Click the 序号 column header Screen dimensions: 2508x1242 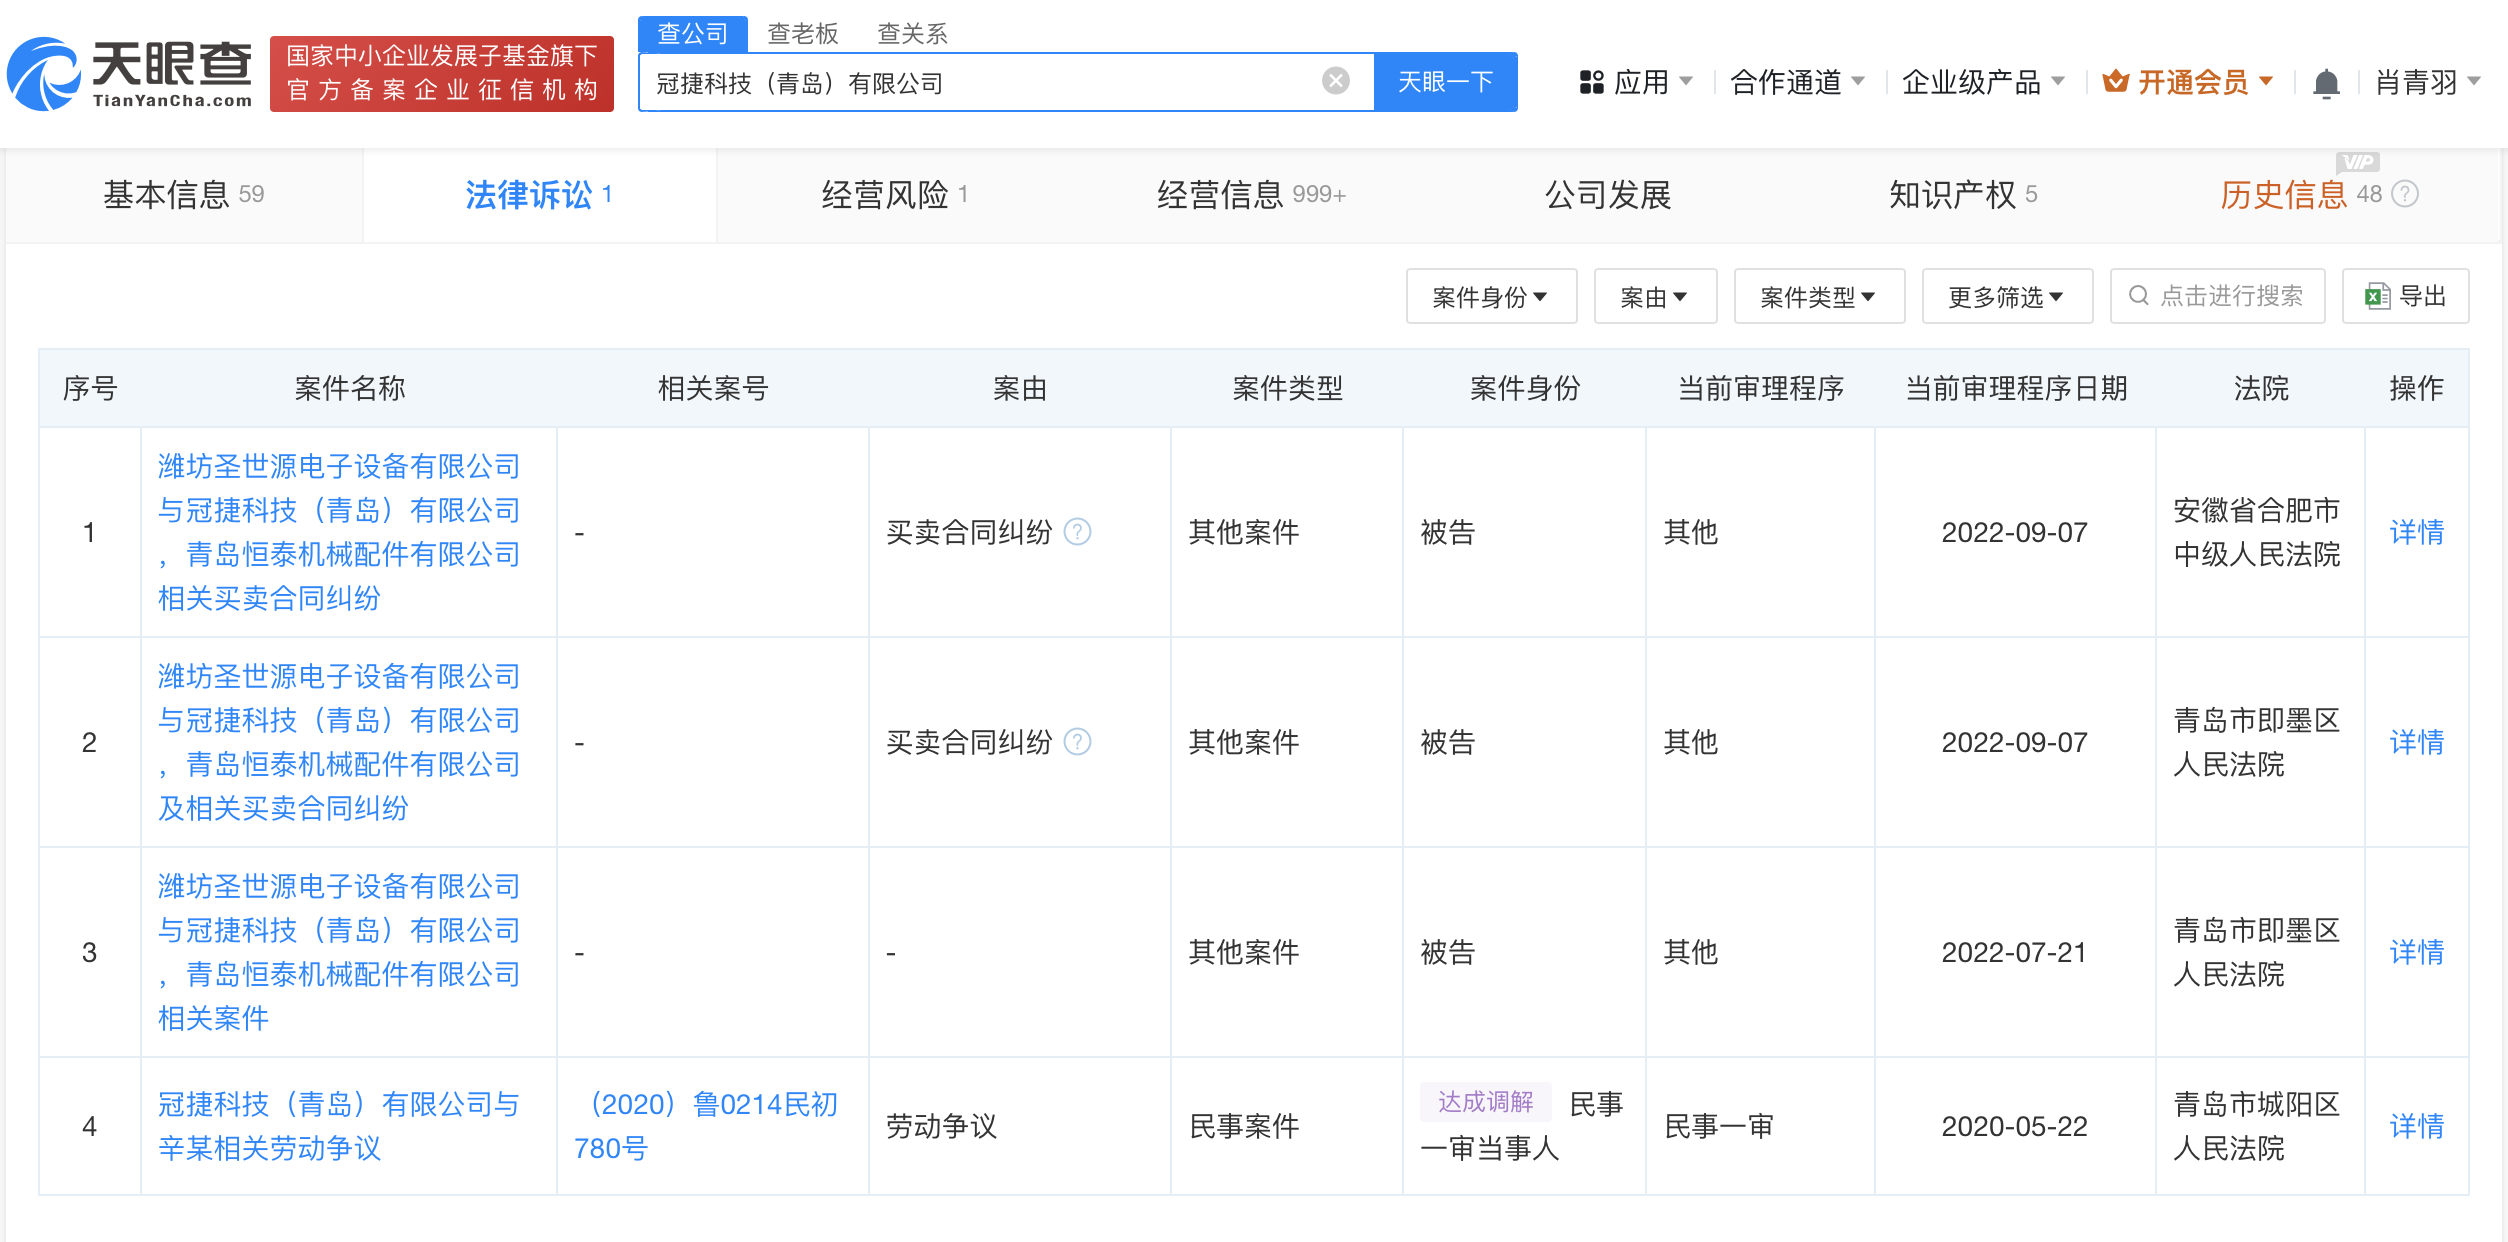click(x=90, y=388)
